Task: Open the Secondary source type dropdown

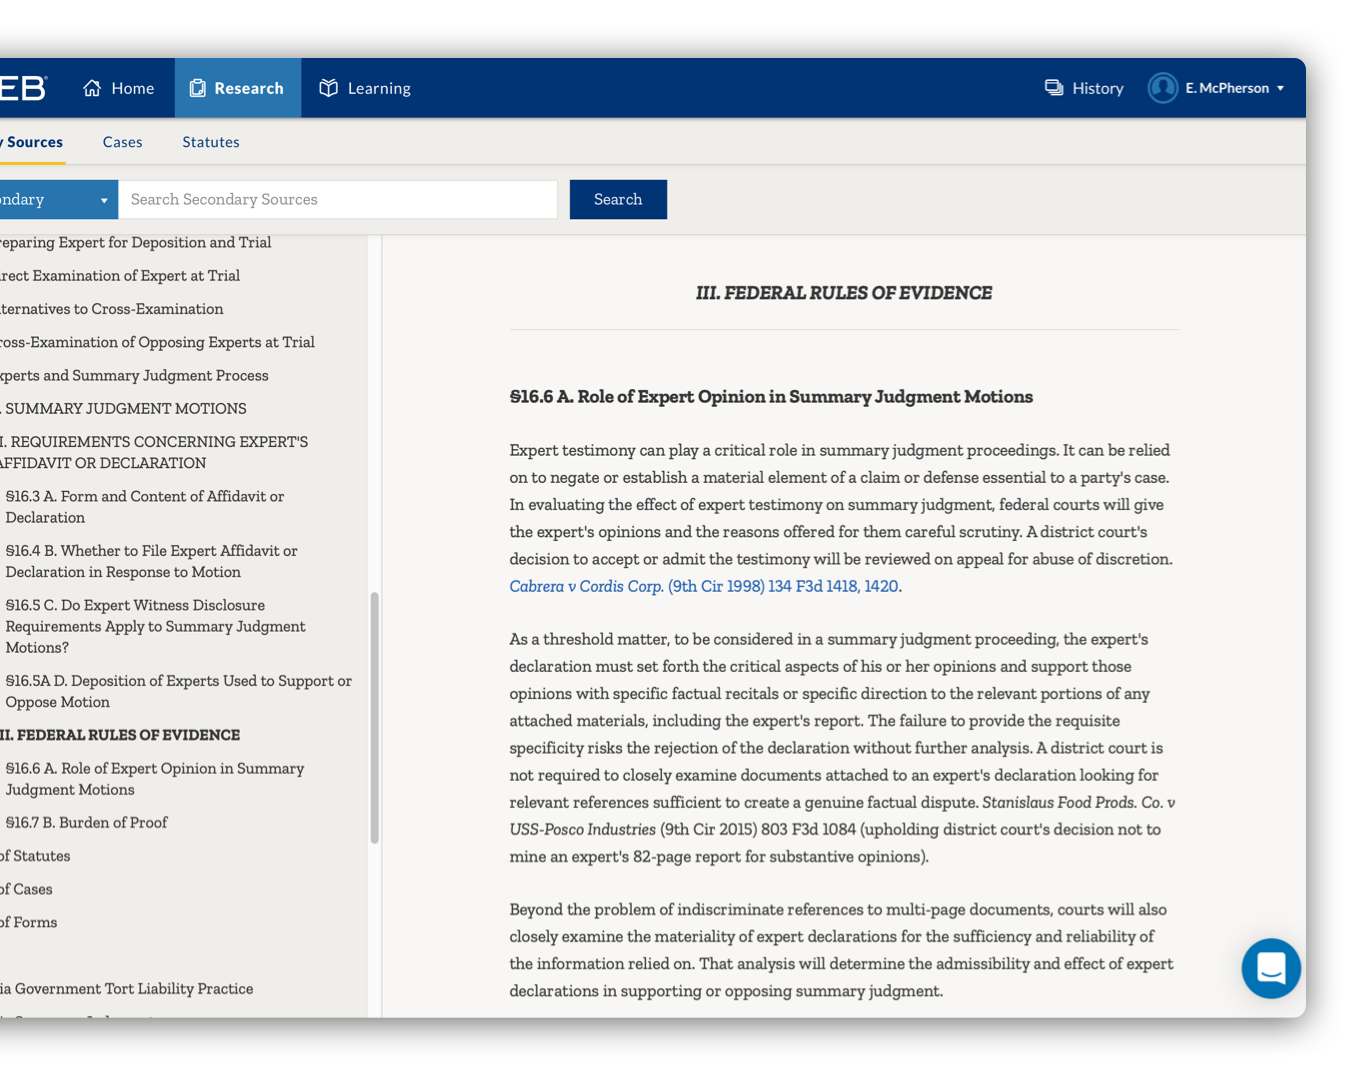Action: [x=58, y=200]
